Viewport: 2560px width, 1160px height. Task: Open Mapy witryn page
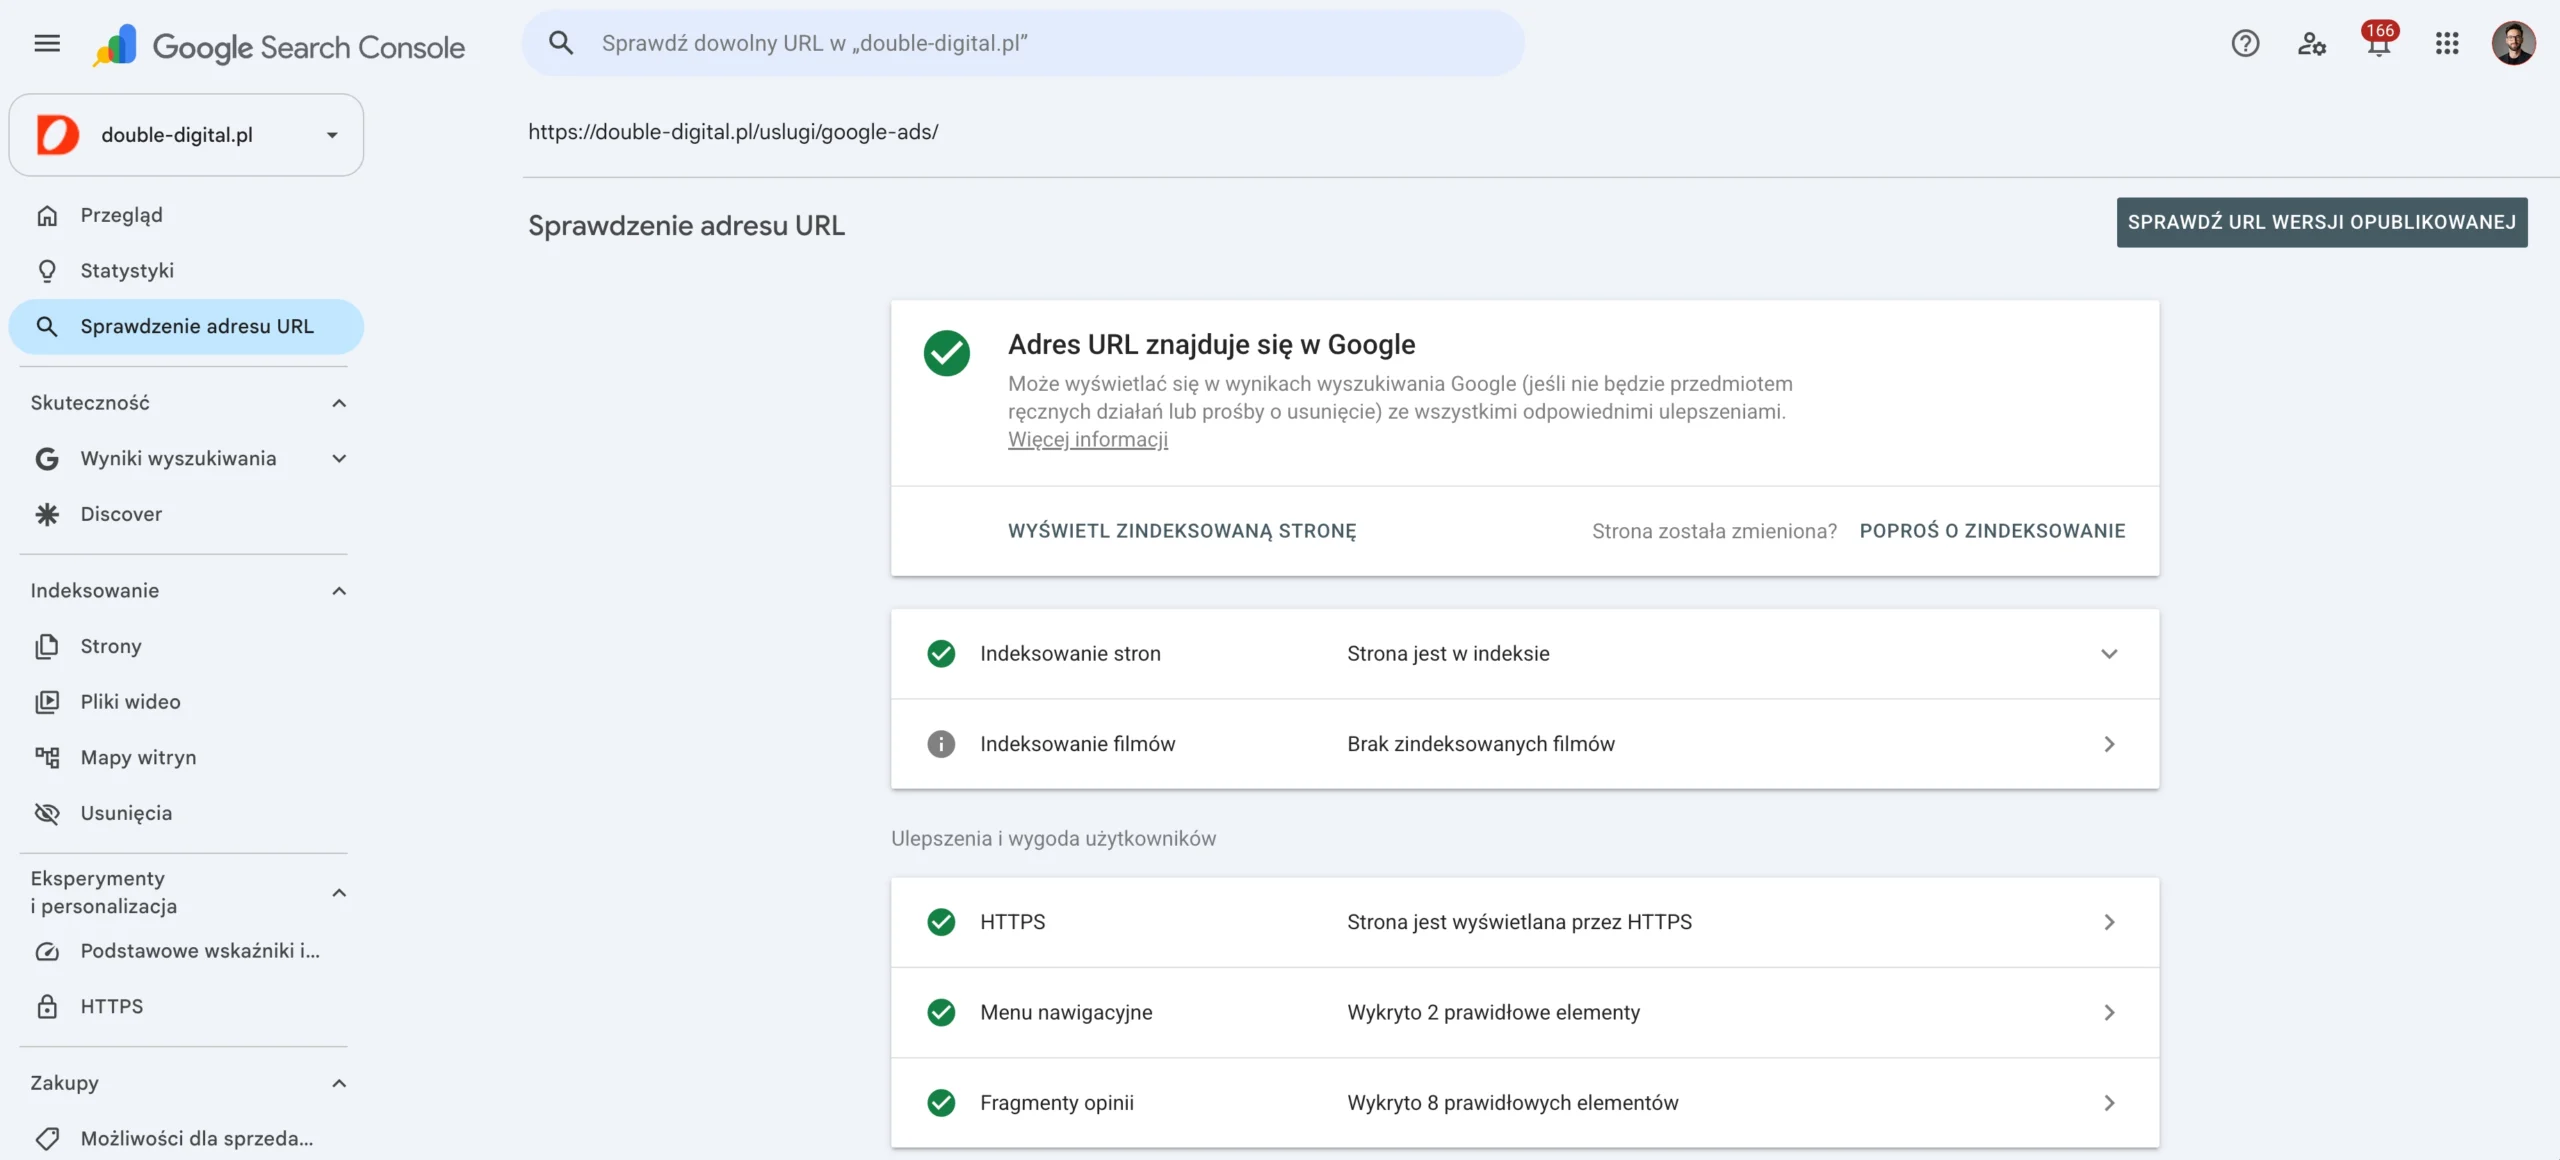click(186, 758)
